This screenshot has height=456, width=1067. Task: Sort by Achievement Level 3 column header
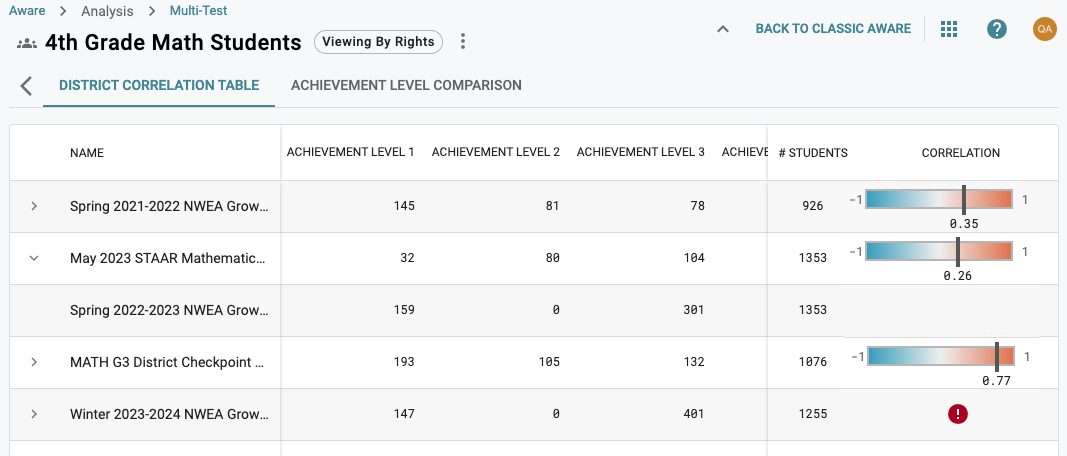640,152
